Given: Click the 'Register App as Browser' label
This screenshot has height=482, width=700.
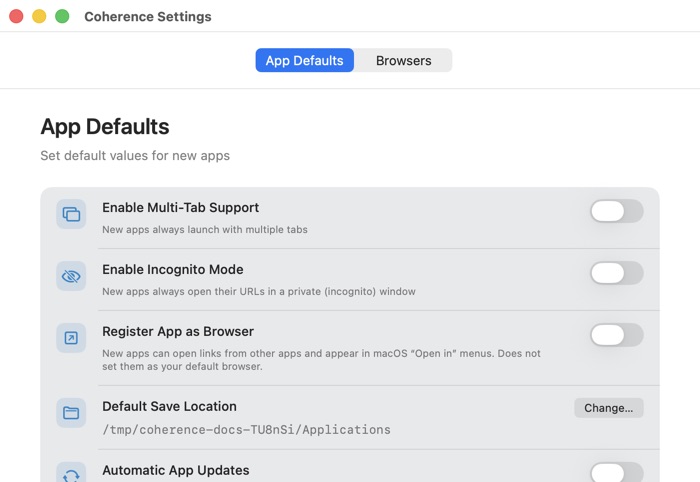Looking at the screenshot, I should pyautogui.click(x=178, y=332).
